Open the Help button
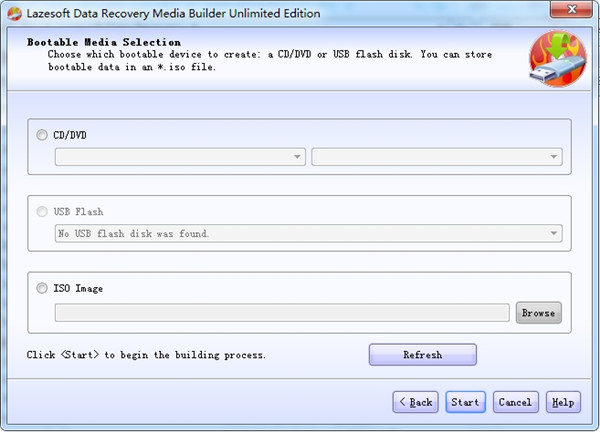Viewport: 600px width, 432px height. click(563, 402)
